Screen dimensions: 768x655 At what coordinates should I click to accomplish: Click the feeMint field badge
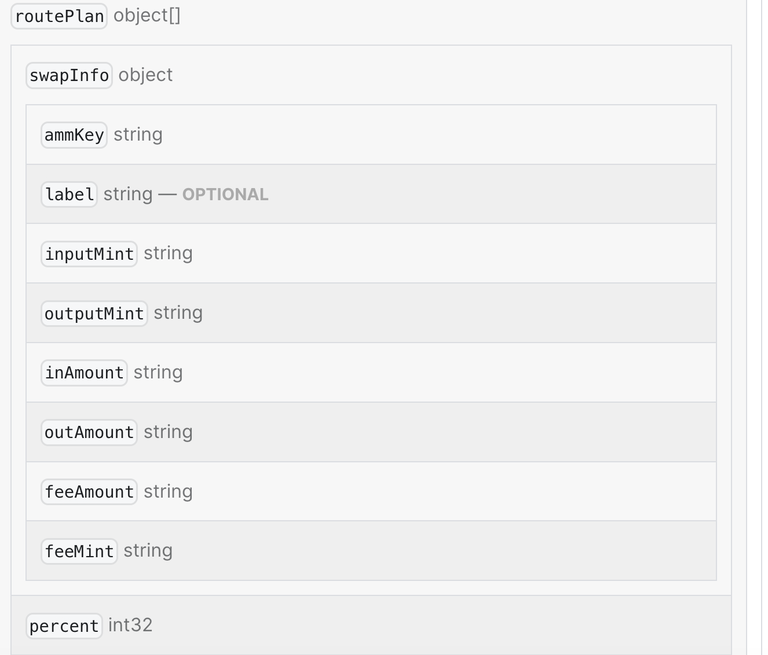coord(79,552)
